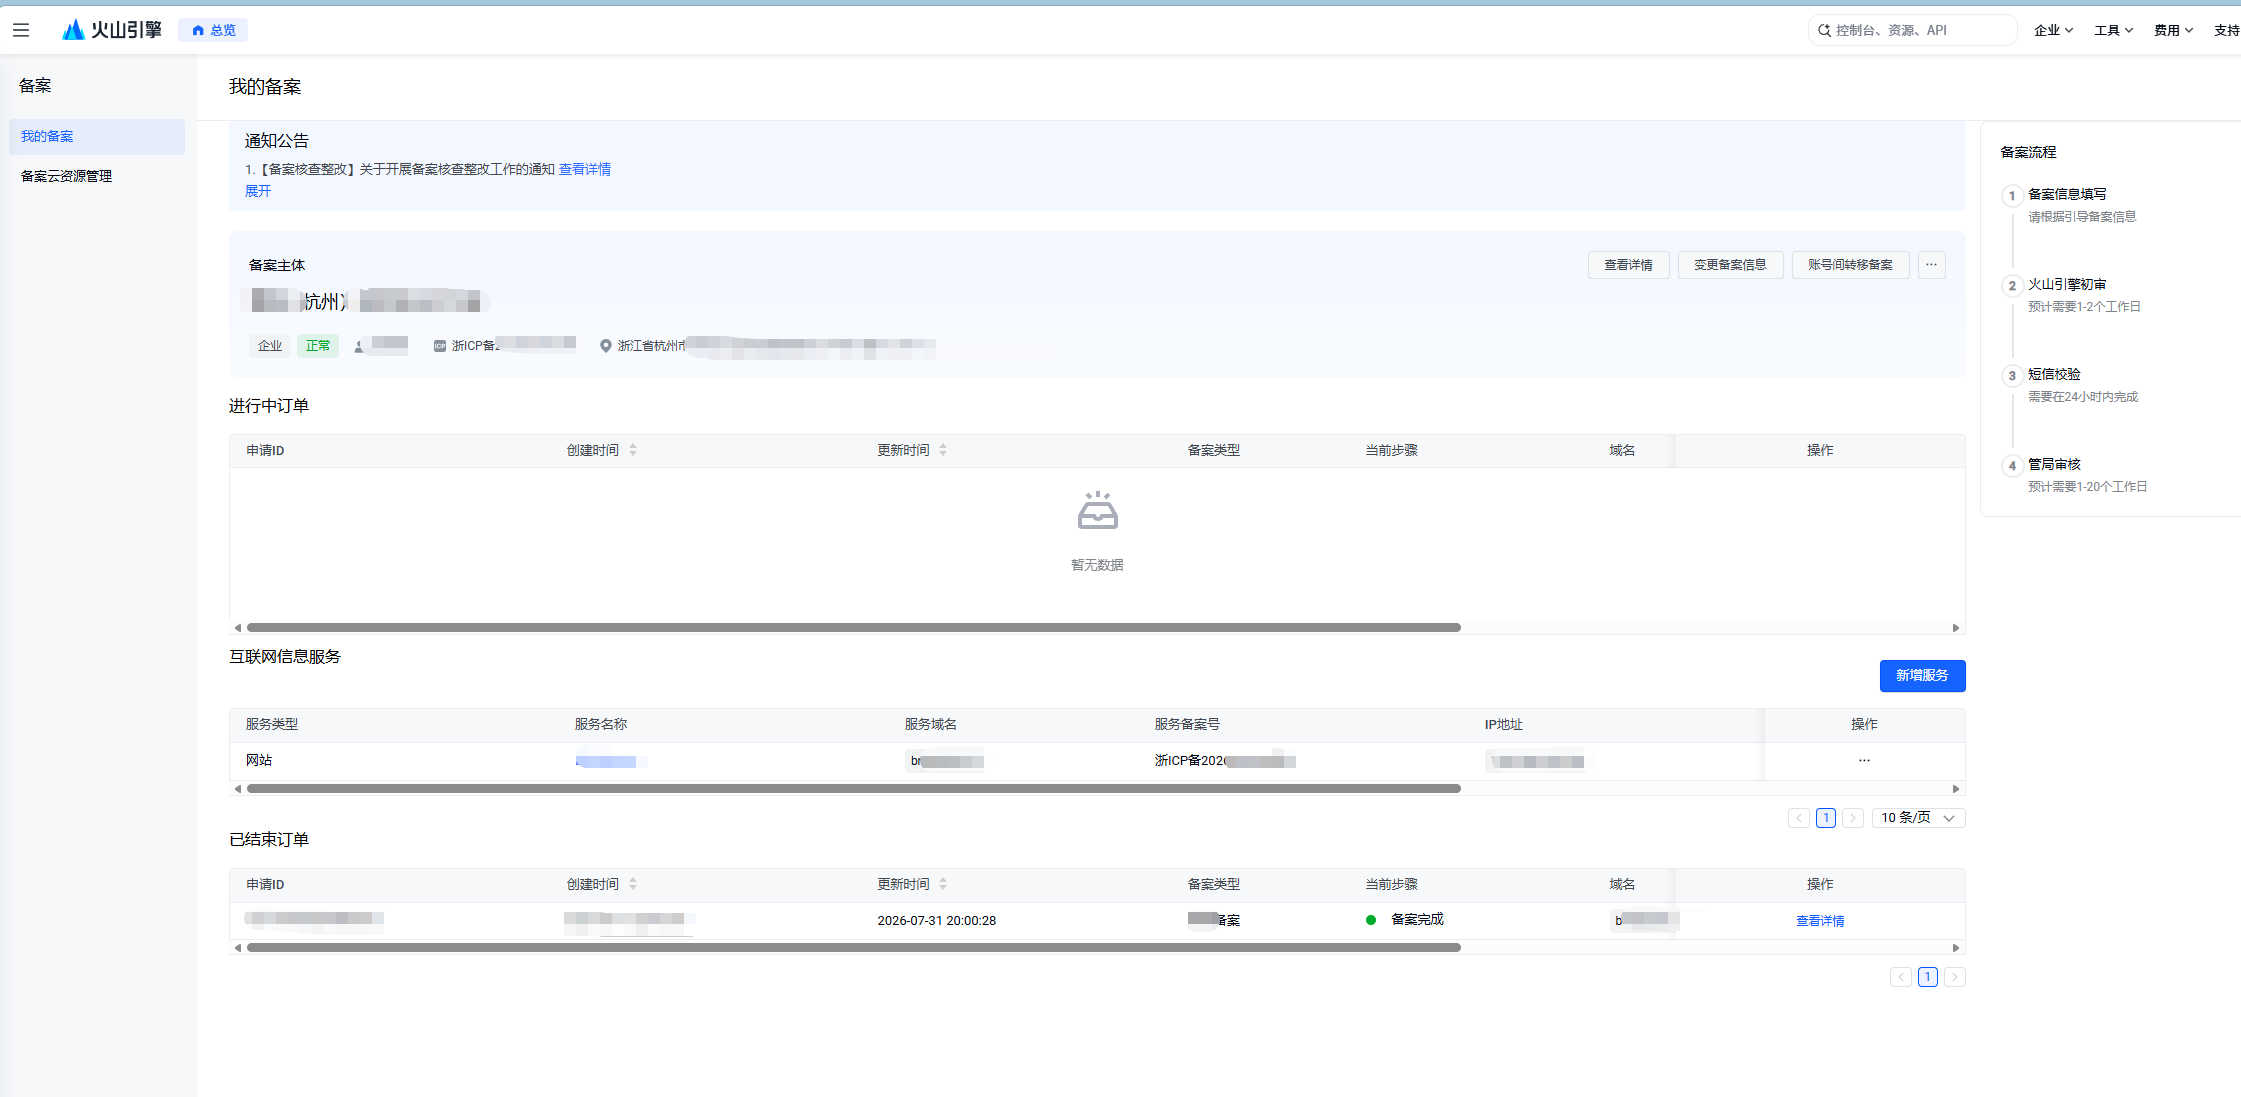Screen dimensions: 2241x1097
Task: Click 进行中订单 horizontal scrollbar
Action: click(854, 628)
